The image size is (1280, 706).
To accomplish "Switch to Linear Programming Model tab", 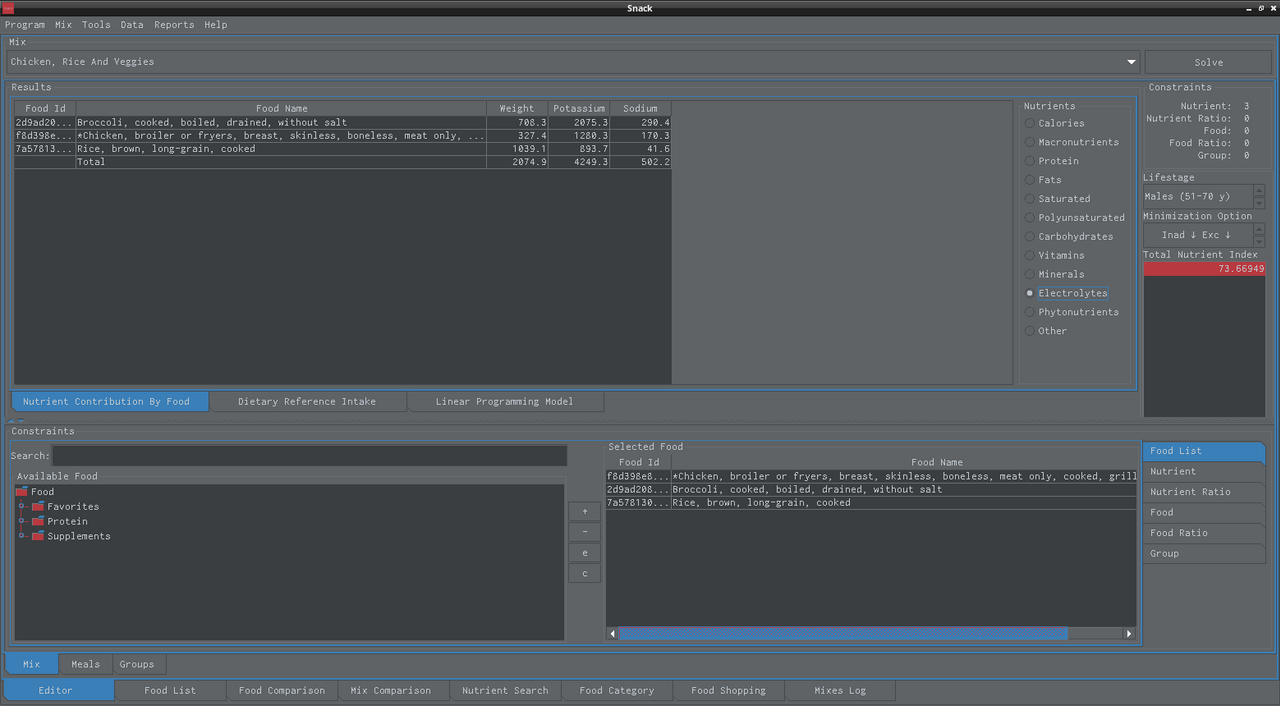I will (505, 402).
